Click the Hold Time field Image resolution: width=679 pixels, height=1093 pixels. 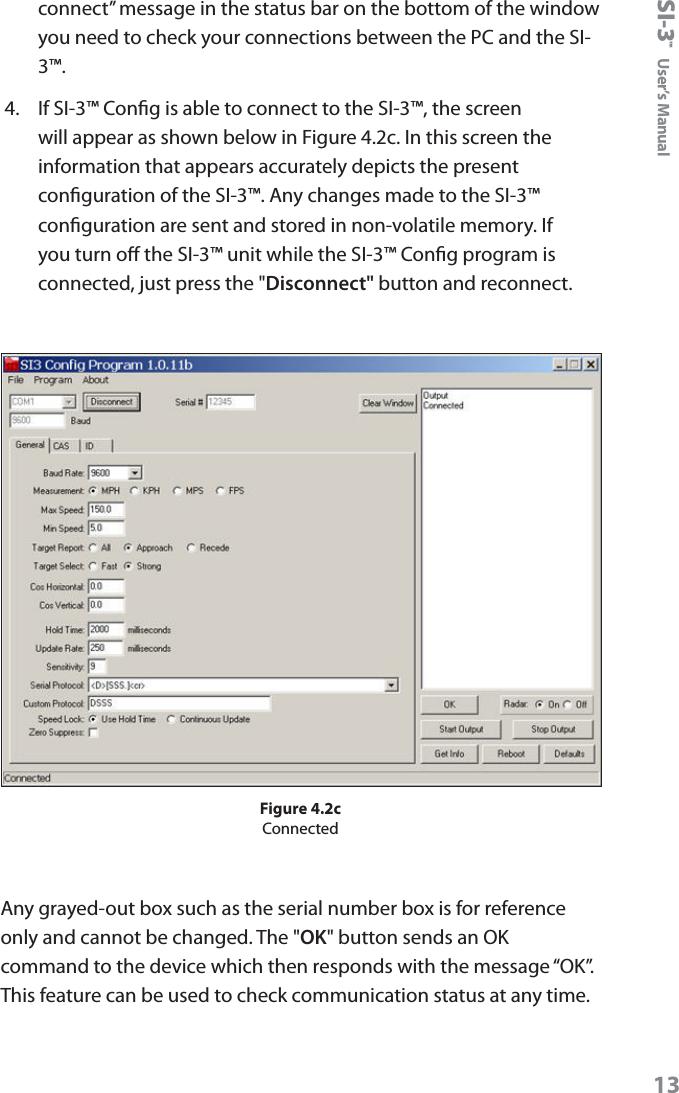(106, 629)
